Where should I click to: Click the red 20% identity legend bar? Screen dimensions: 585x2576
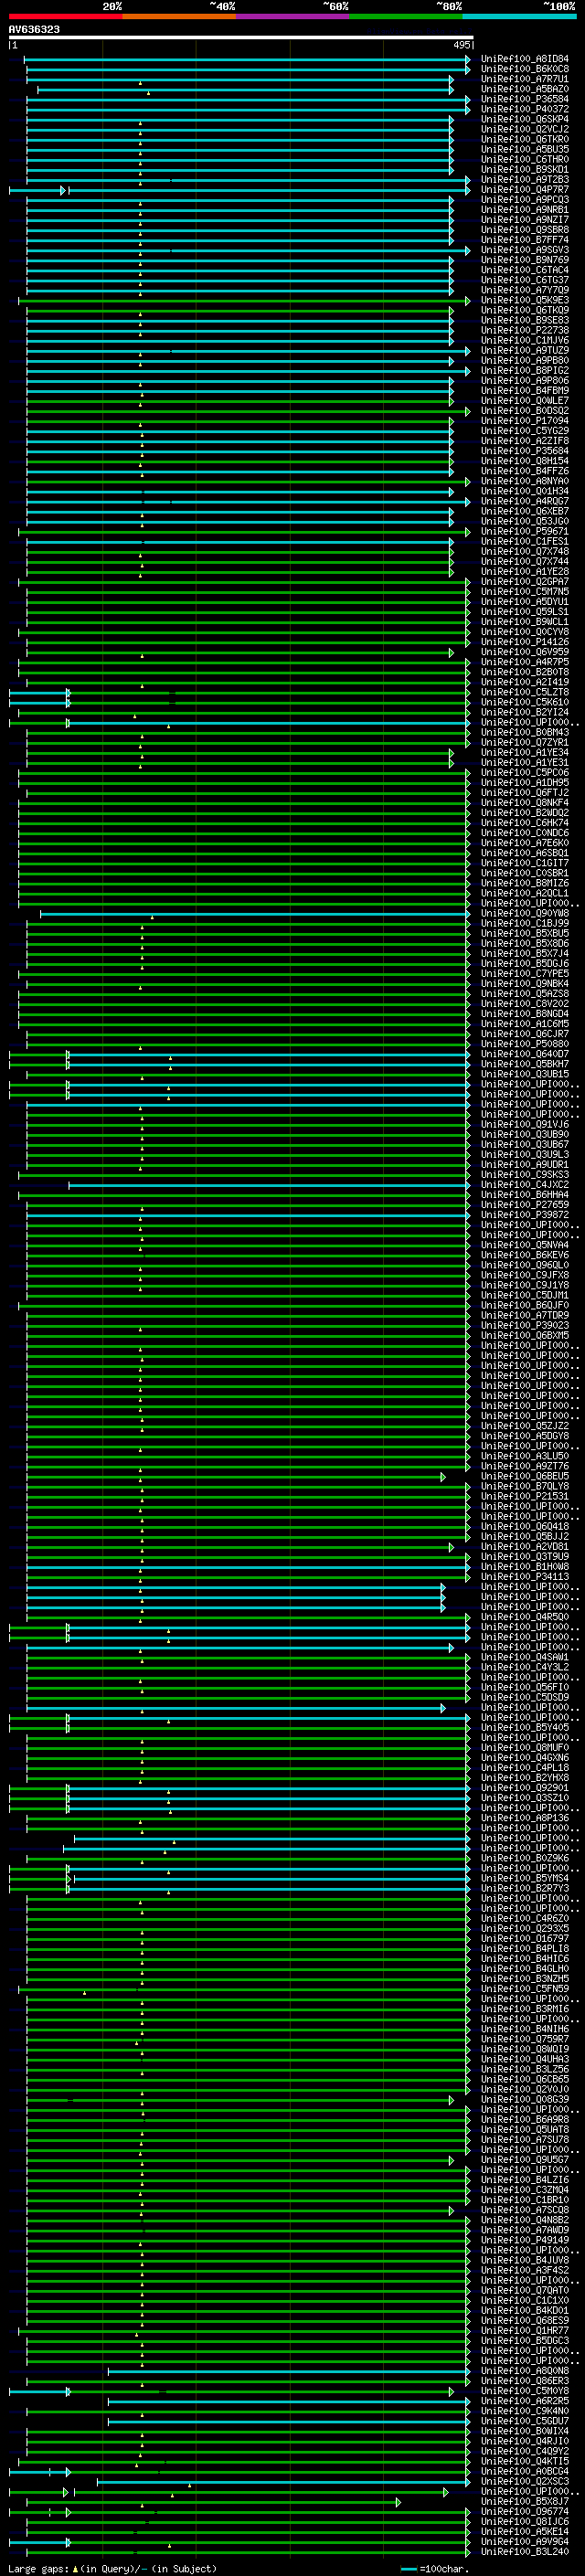pyautogui.click(x=65, y=16)
